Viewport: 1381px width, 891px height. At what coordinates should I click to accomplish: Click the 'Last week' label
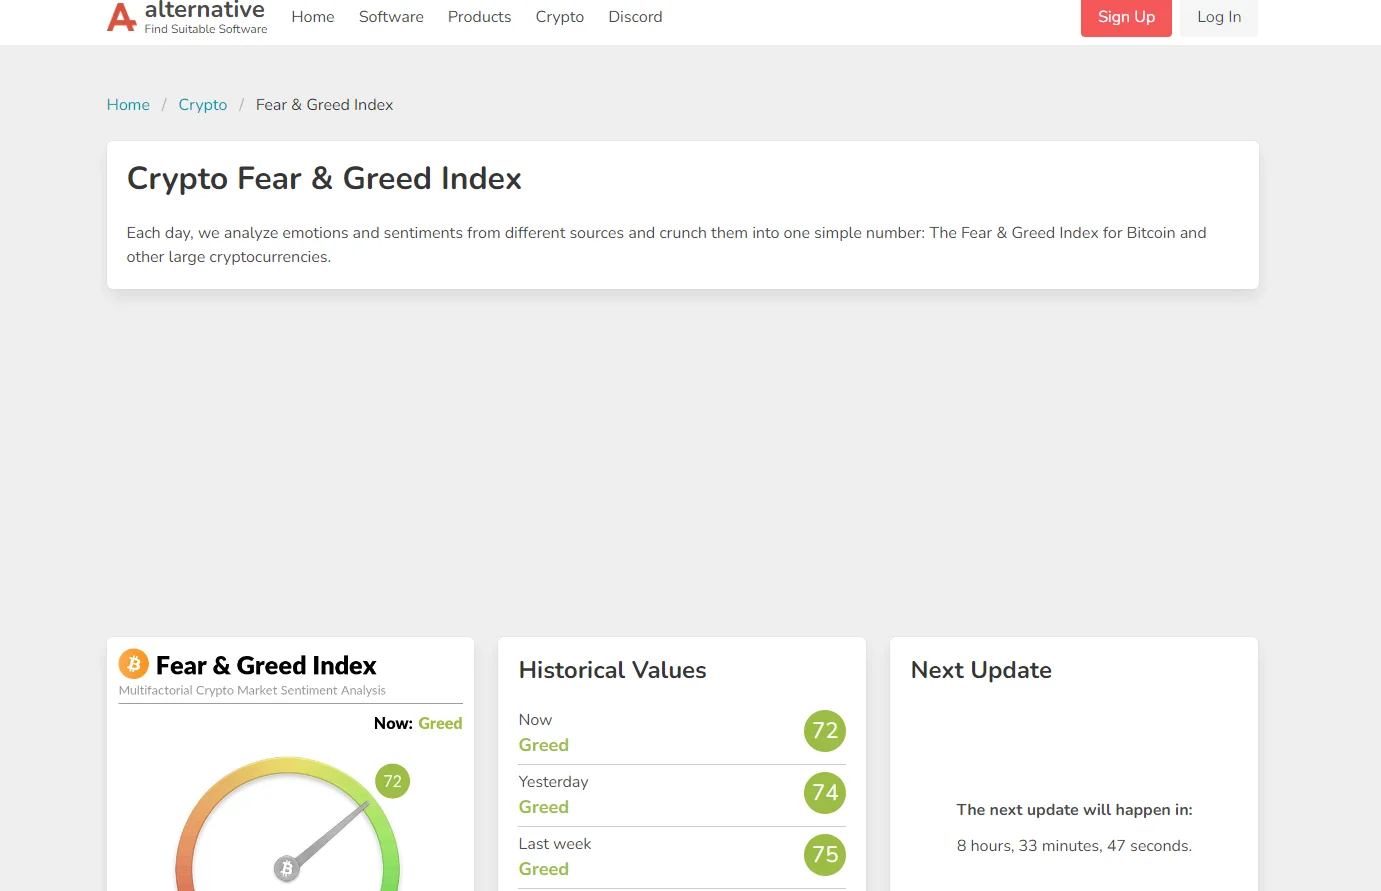coord(555,844)
